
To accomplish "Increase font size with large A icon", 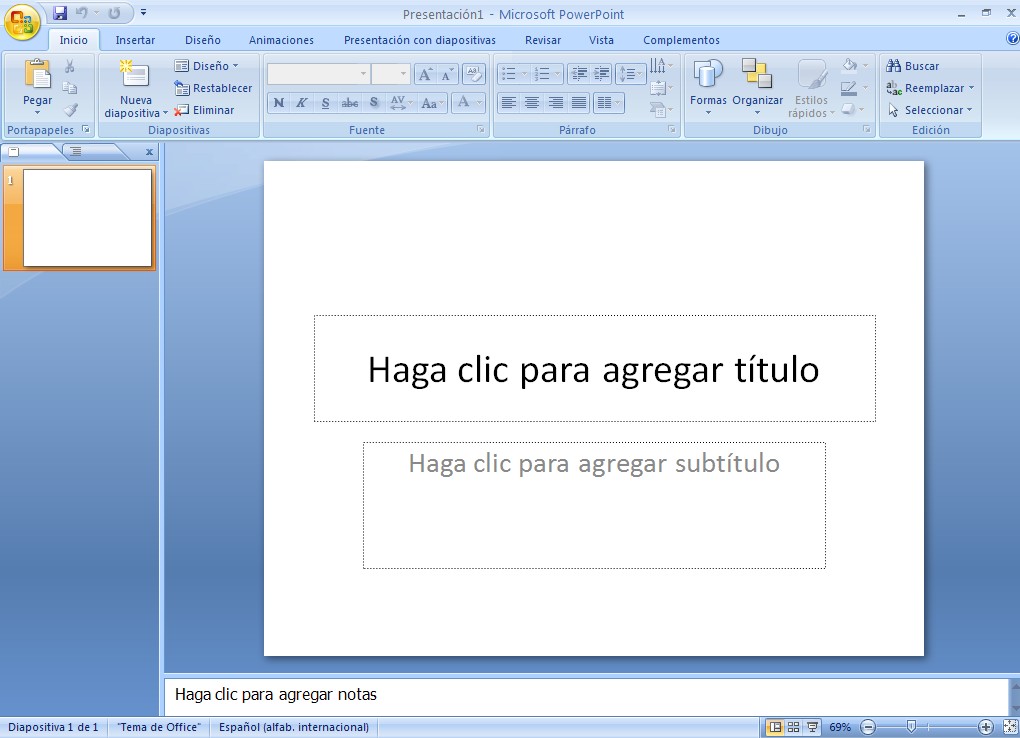I will click(425, 74).
